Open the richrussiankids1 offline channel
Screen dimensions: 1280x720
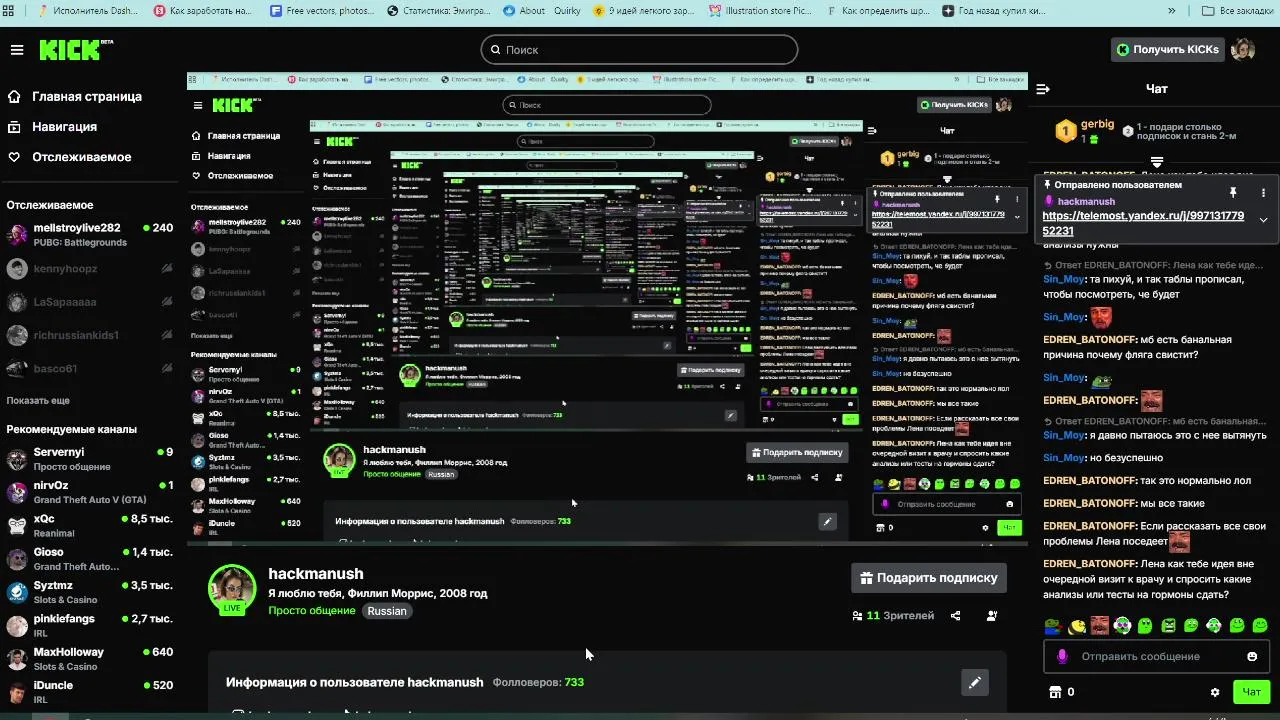tap(90, 335)
